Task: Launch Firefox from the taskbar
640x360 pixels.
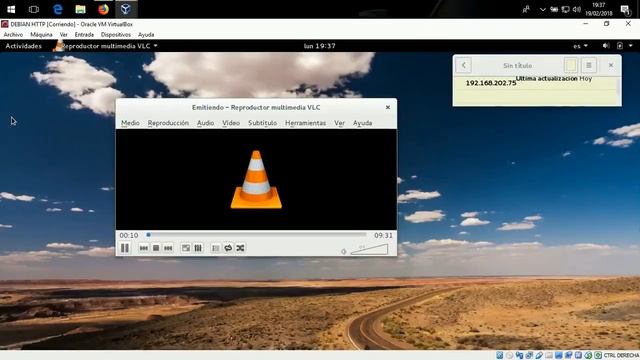Action: point(103,9)
